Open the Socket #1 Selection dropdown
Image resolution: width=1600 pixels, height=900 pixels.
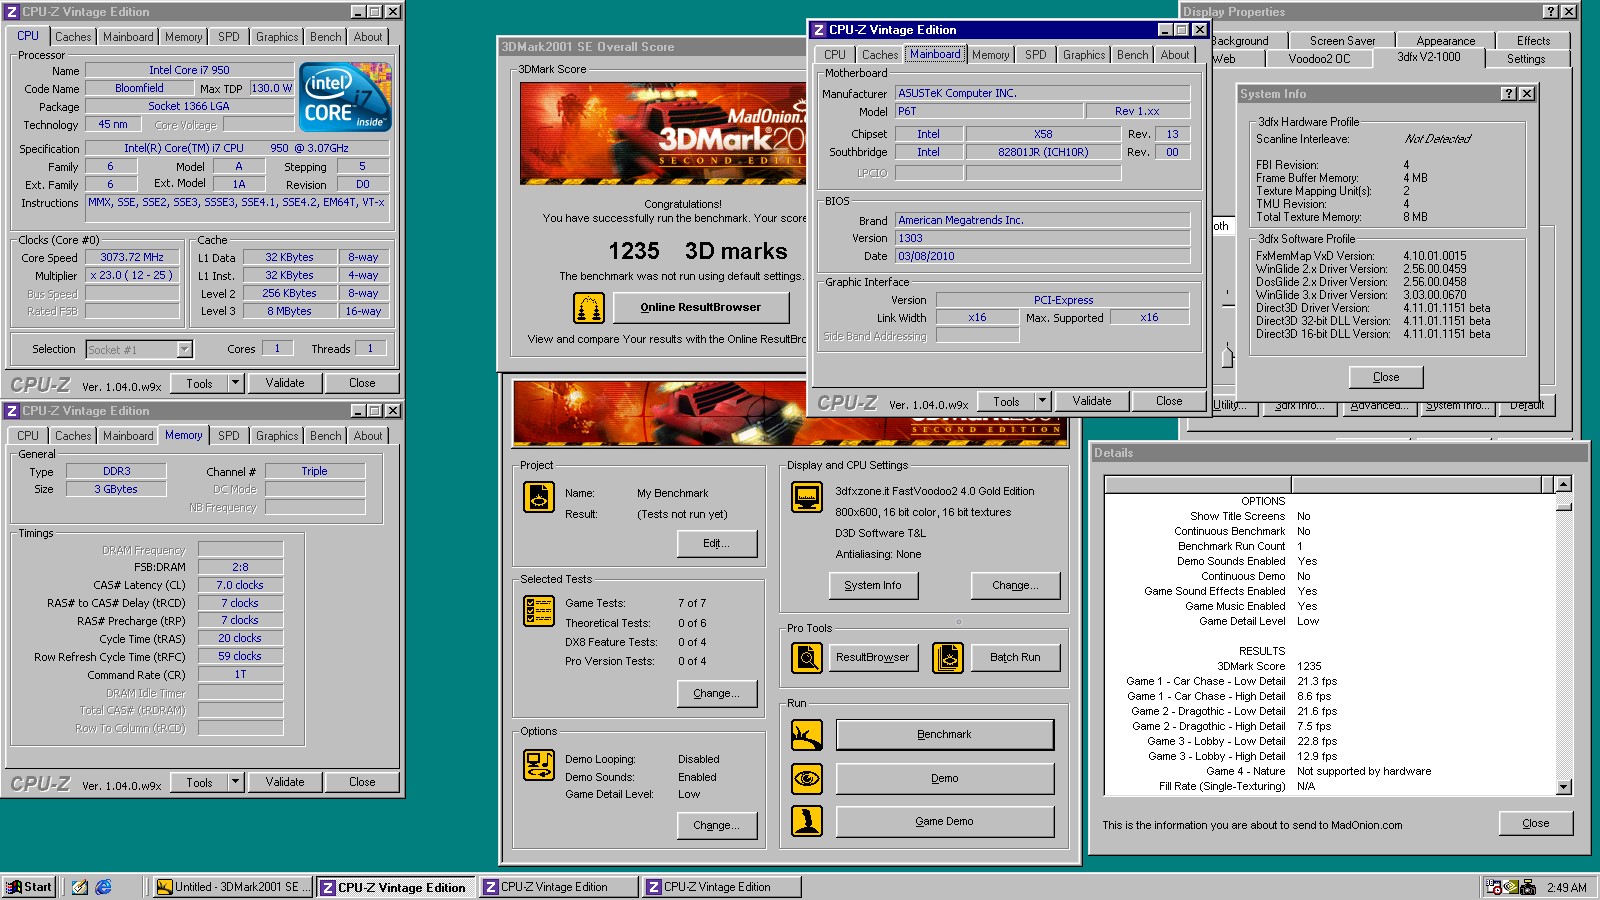tap(184, 349)
